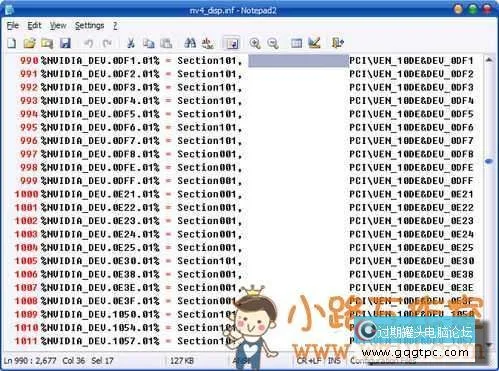Open customize schemes toolbar icon
Viewport: 499px width, 371px height.
tap(314, 43)
